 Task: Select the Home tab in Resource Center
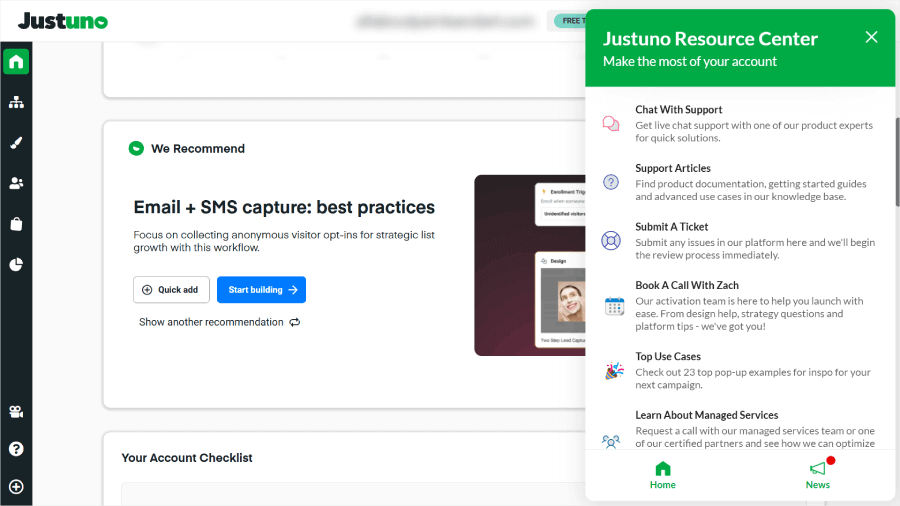(662, 474)
